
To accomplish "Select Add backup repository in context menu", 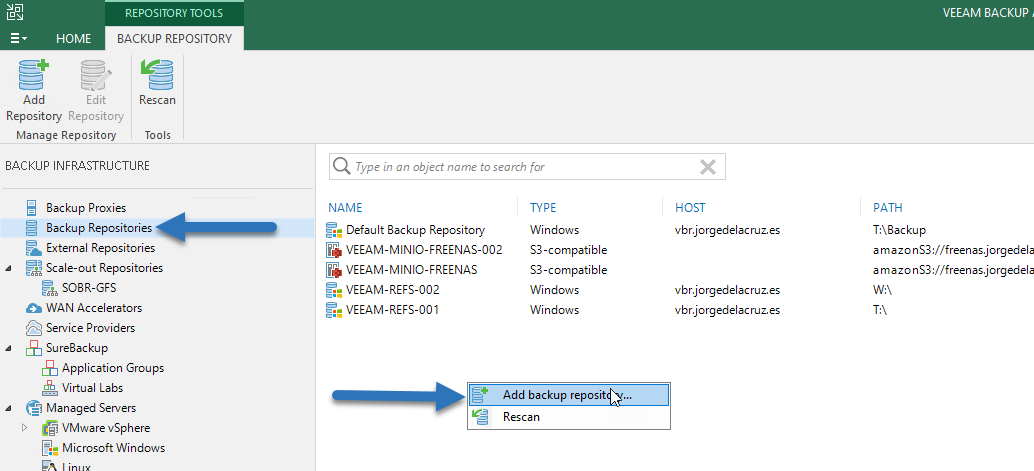I will click(568, 395).
